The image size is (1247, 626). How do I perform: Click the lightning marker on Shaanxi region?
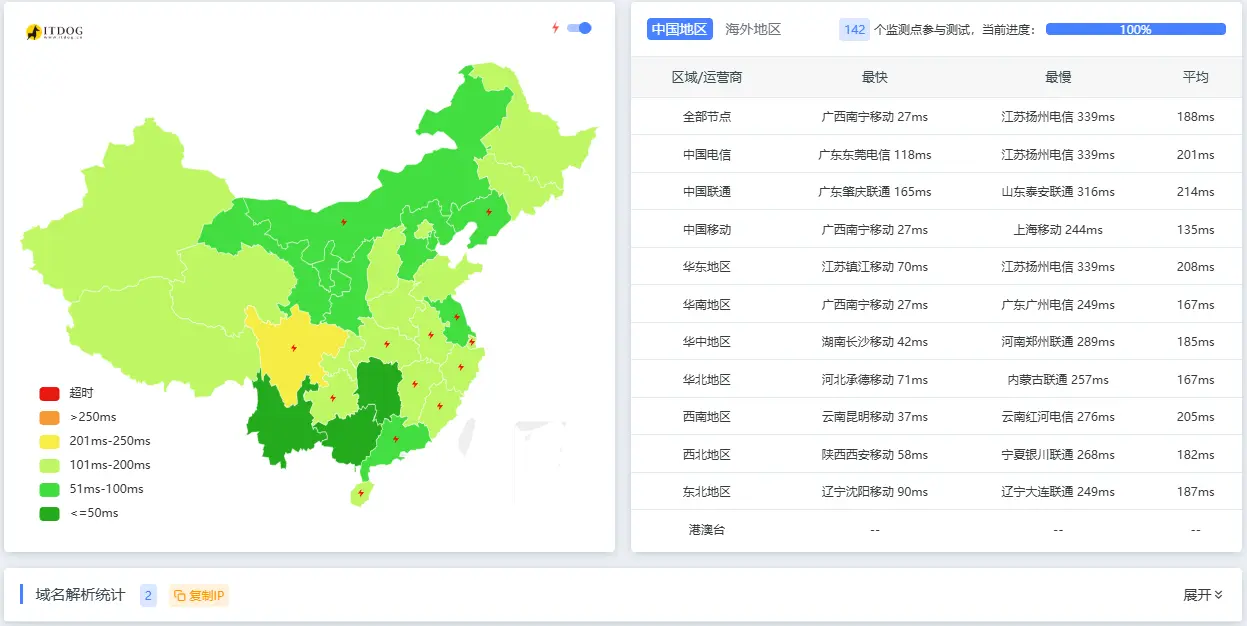coord(386,344)
